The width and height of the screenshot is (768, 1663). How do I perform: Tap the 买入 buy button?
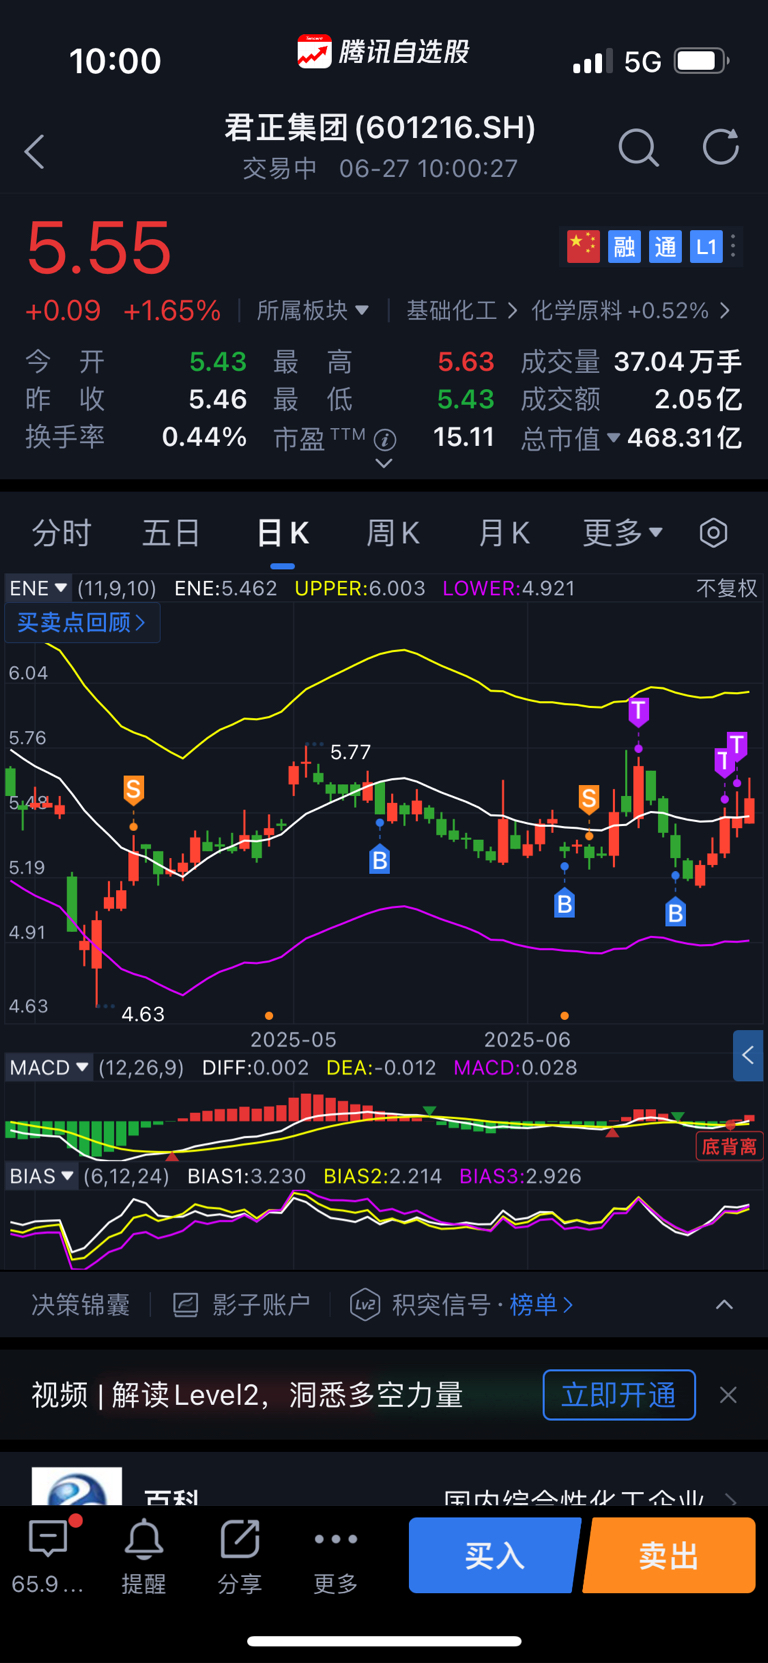pyautogui.click(x=495, y=1555)
